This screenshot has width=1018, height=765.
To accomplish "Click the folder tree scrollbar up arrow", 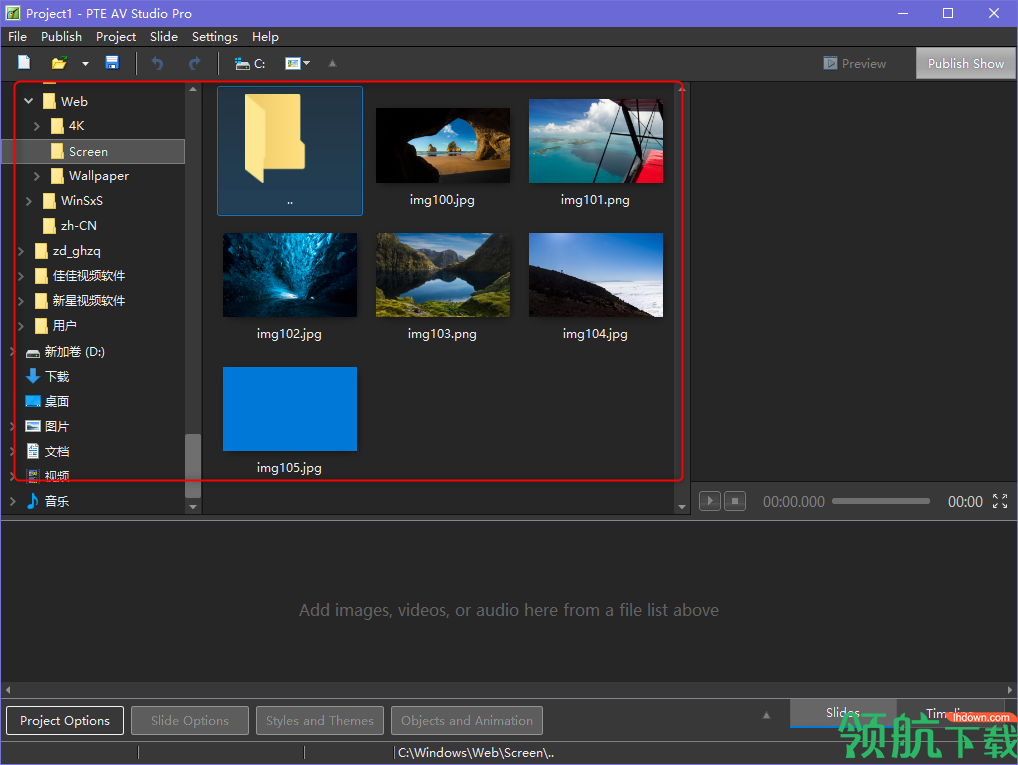I will point(193,89).
